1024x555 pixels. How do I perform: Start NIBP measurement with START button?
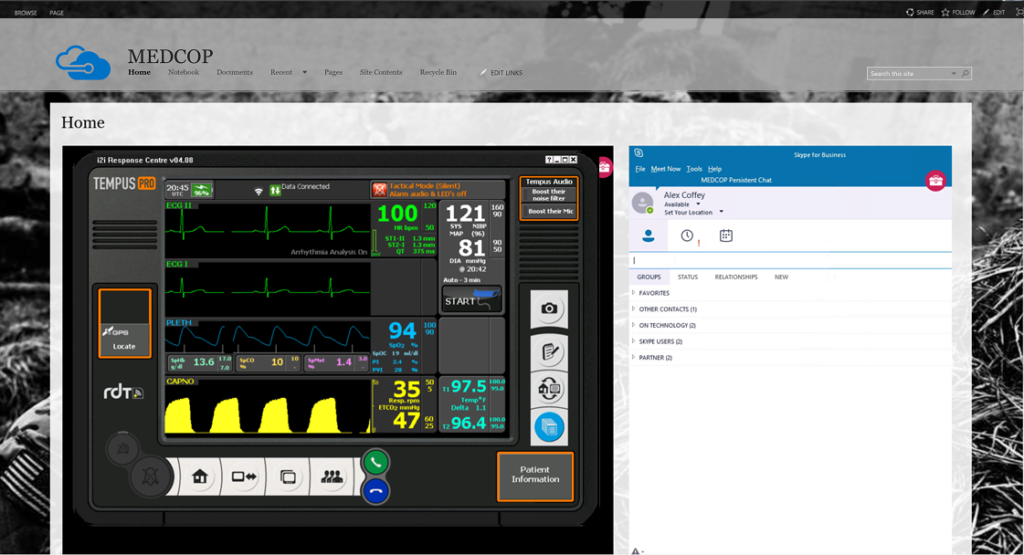tap(472, 300)
